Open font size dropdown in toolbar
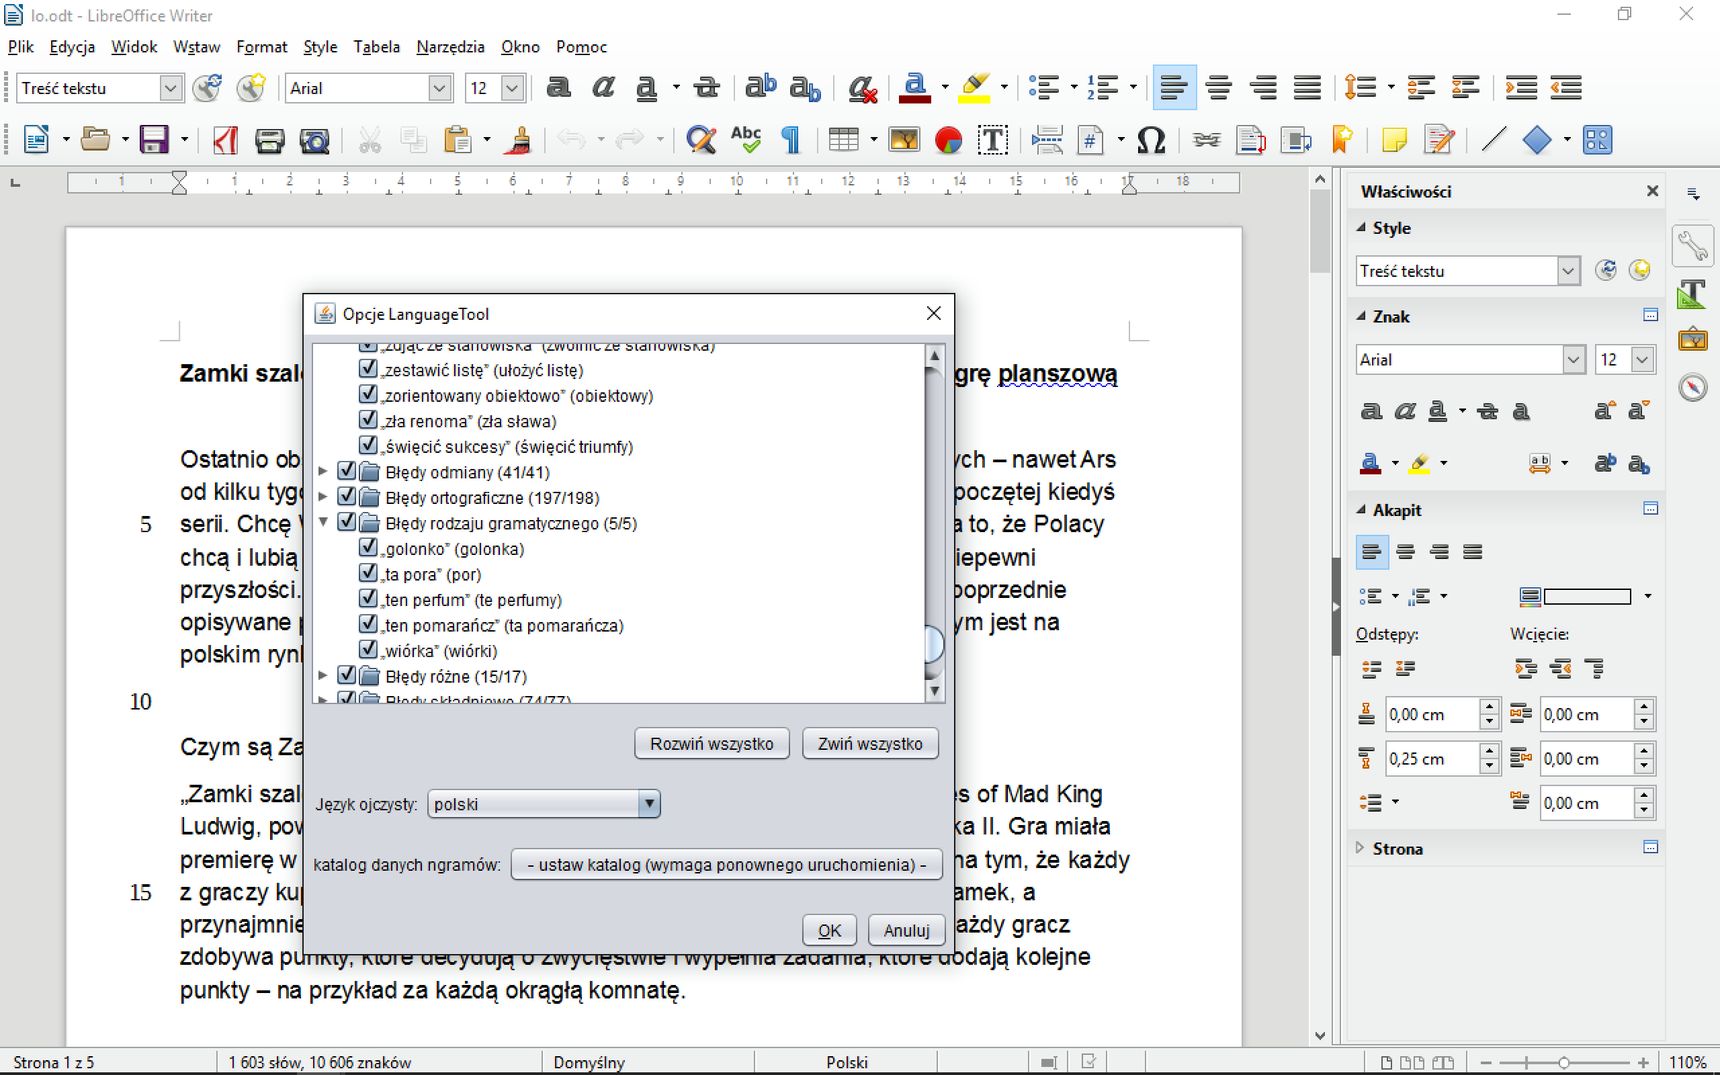 [x=512, y=88]
